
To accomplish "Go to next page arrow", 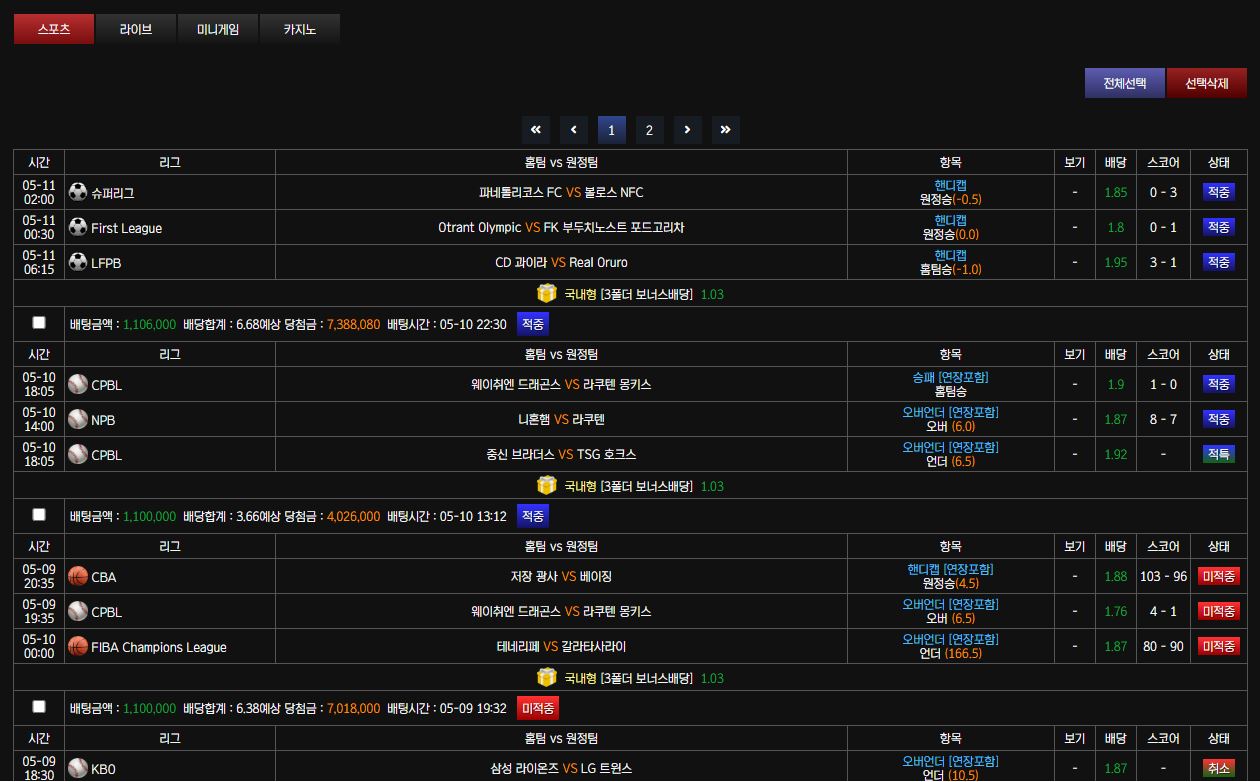I will tap(687, 130).
